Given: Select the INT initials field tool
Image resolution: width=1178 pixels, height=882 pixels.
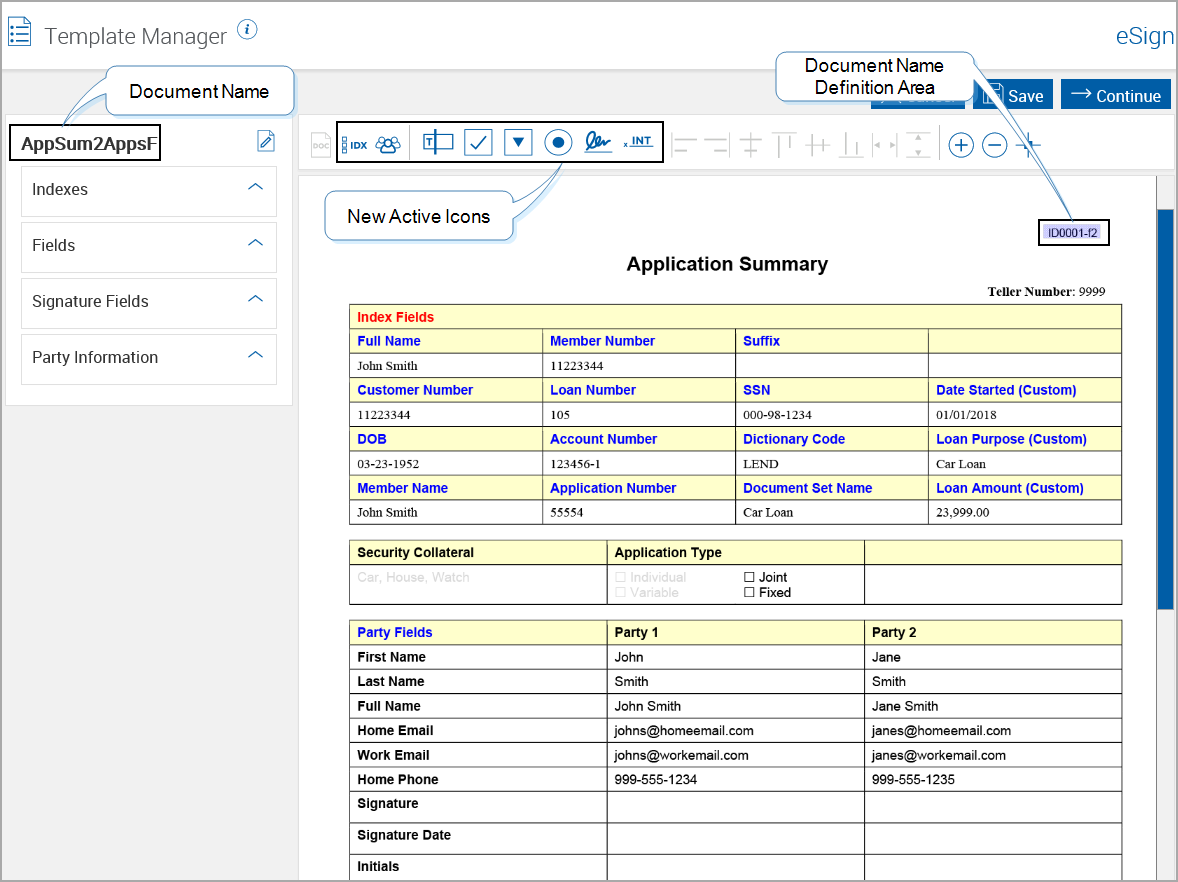Looking at the screenshot, I should [x=638, y=141].
